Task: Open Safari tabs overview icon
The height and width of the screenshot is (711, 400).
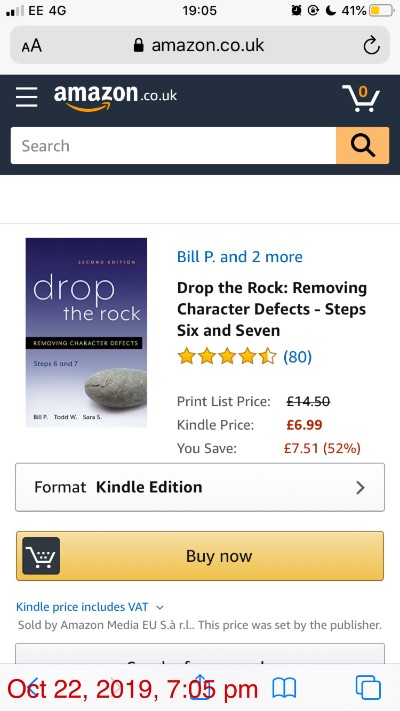Action: [368, 688]
